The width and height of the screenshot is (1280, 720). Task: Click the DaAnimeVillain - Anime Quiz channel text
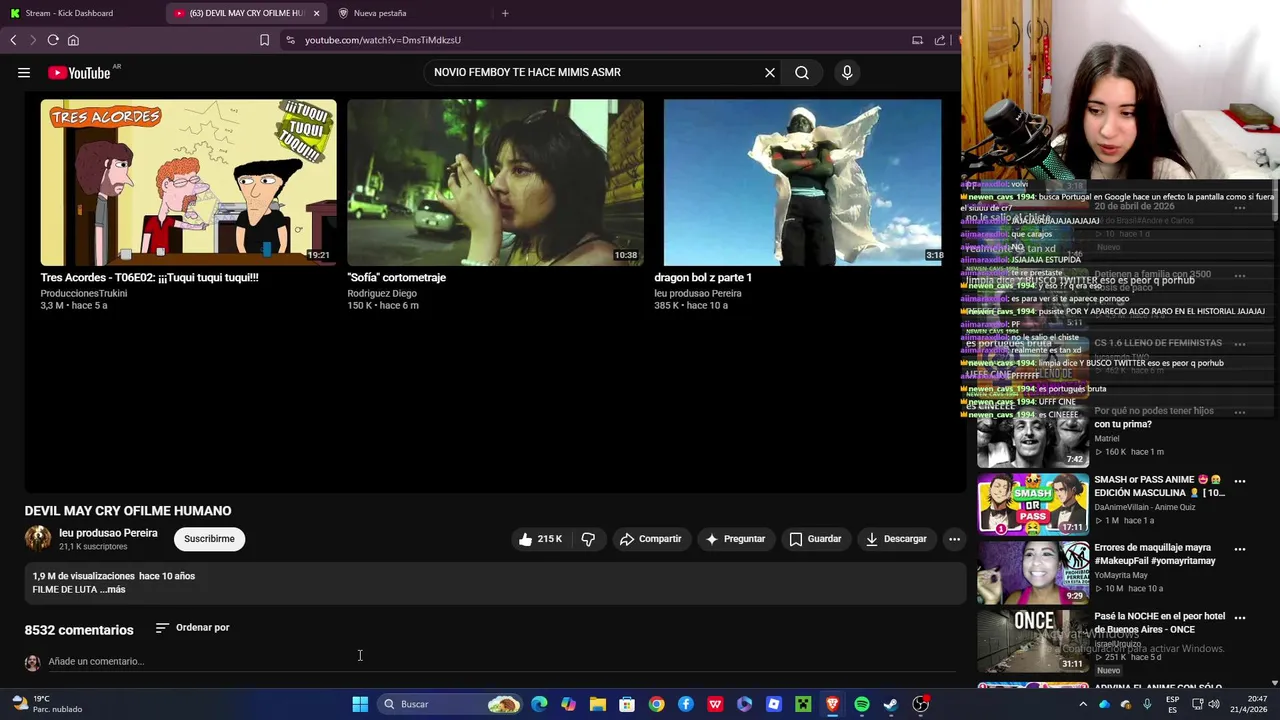pos(1144,507)
